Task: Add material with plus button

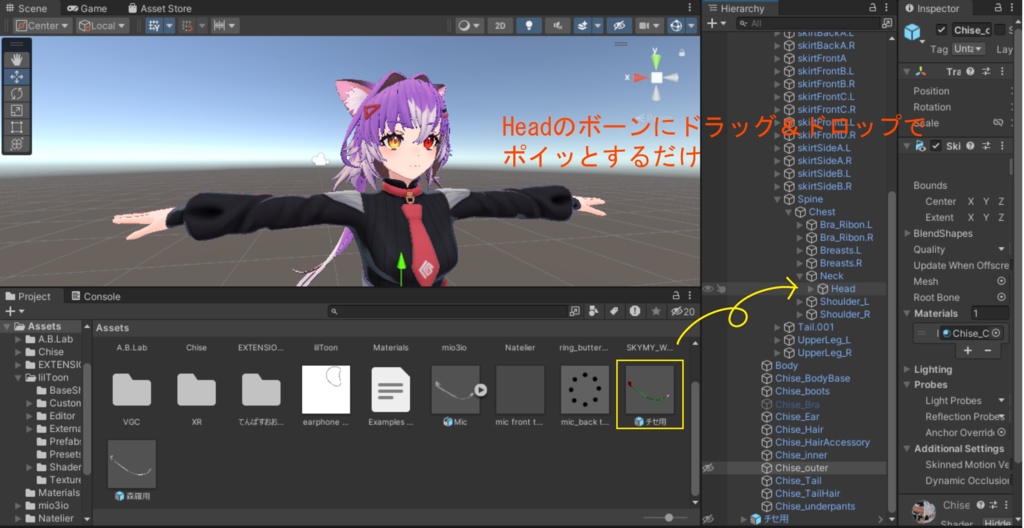Action: (967, 350)
